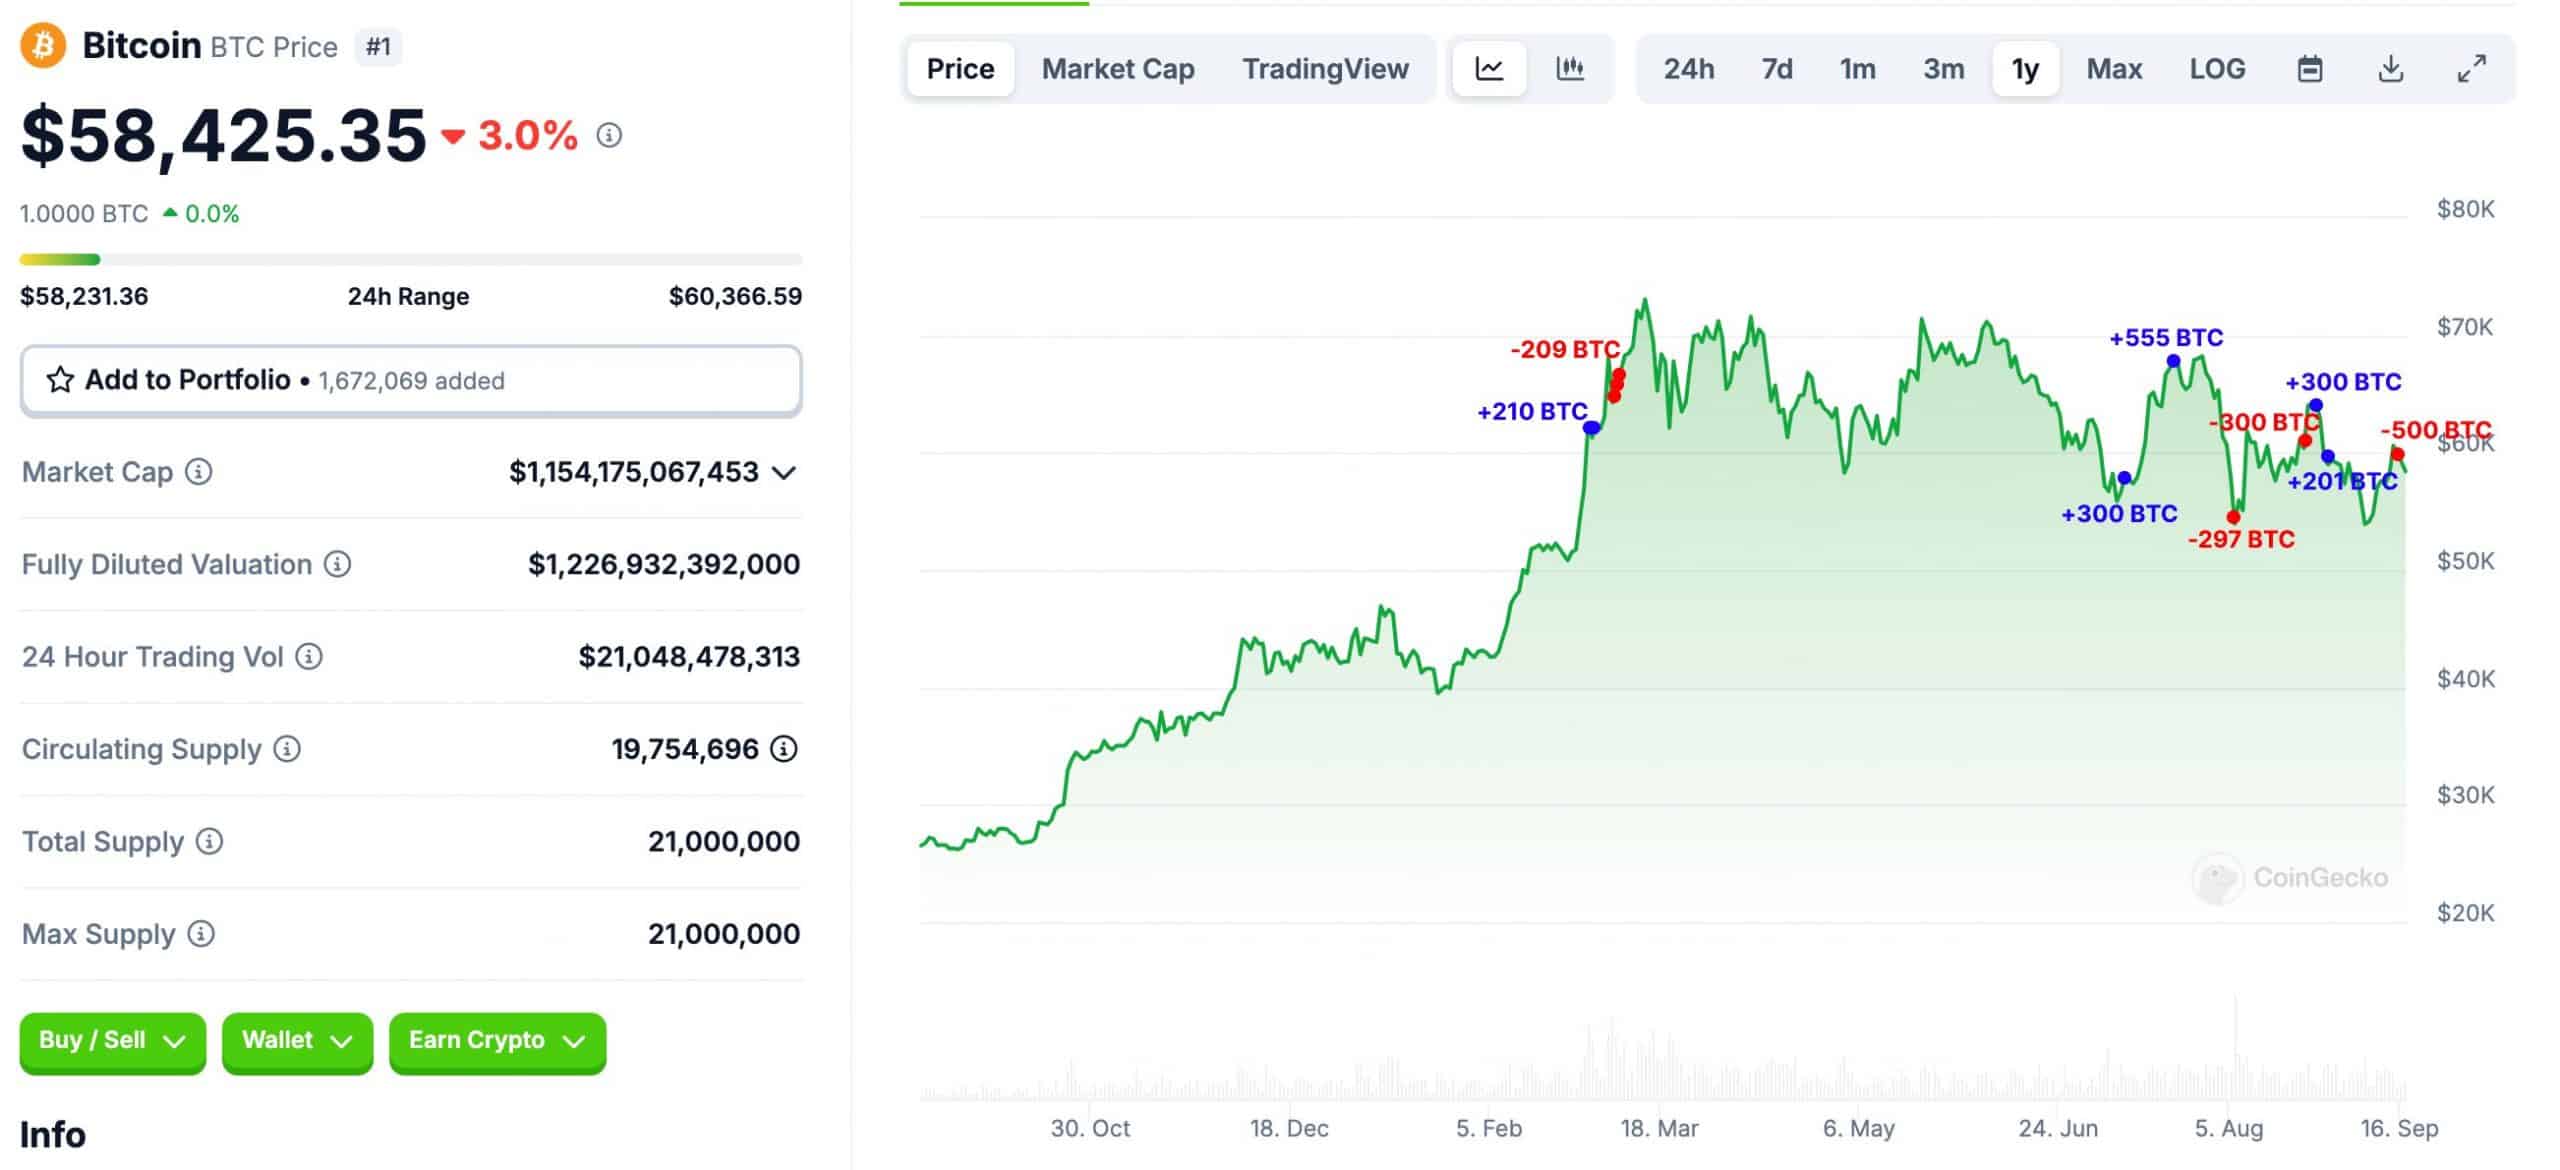Switch to the TradingView tab
Image resolution: width=2560 pixels, height=1170 pixels.
(1326, 68)
